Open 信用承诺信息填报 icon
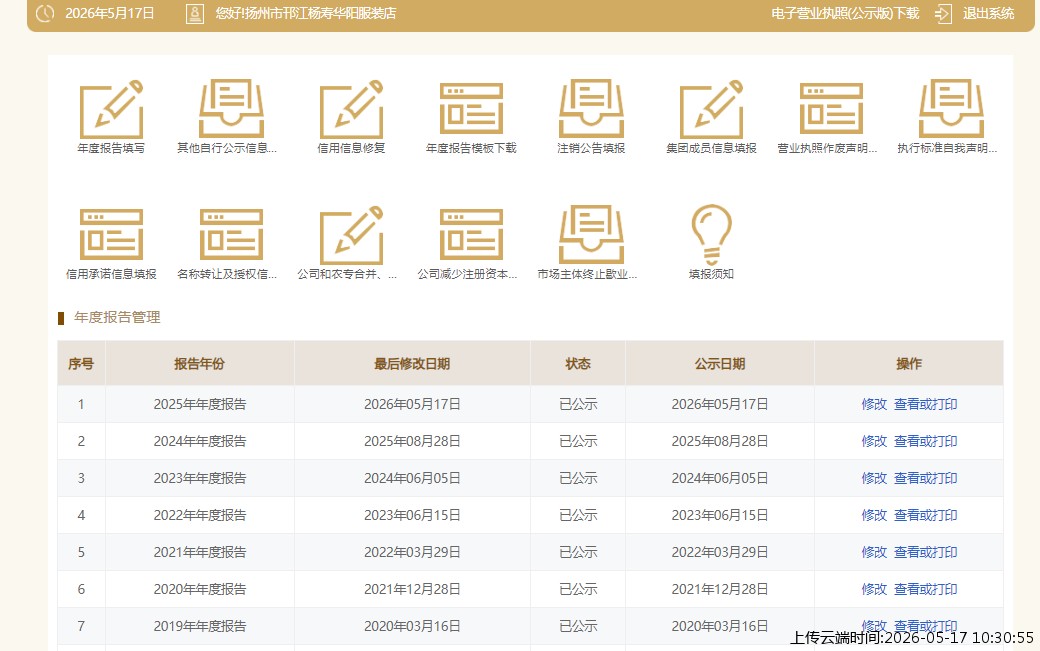1040x651 pixels. tap(111, 235)
